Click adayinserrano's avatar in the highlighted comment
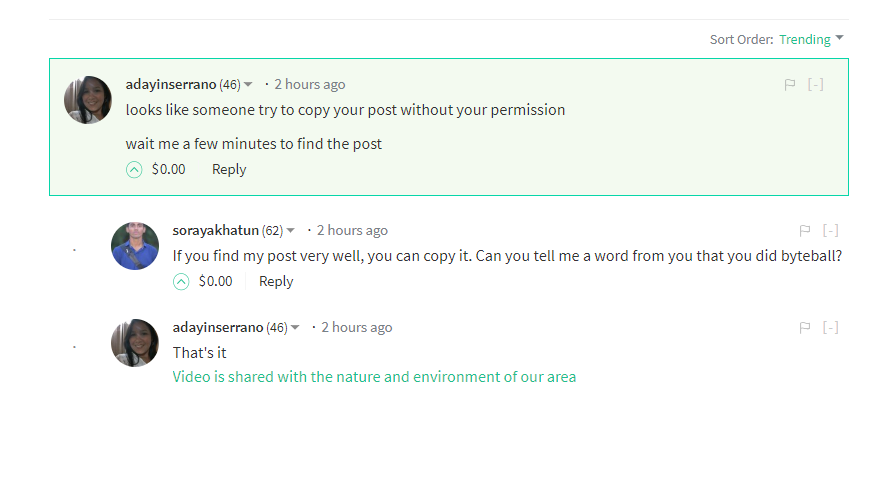The image size is (885, 481). 88,100
